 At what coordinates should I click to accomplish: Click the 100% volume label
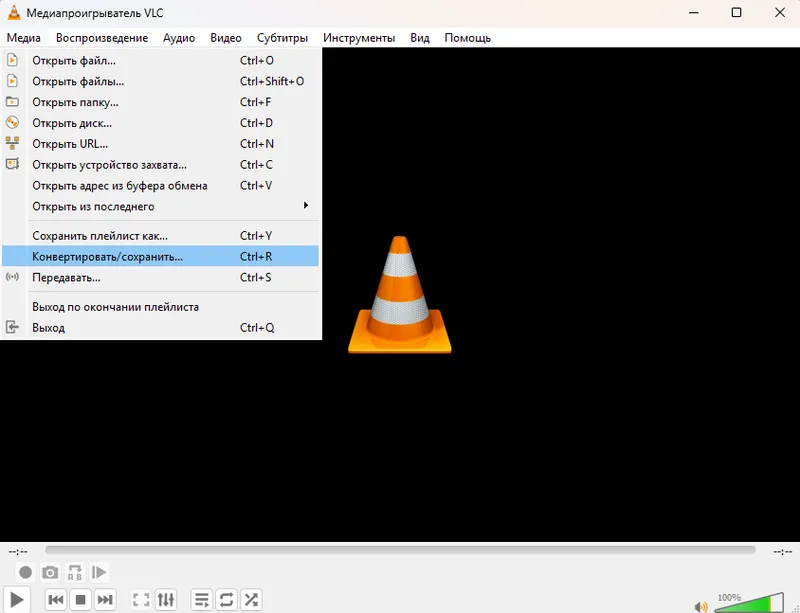point(729,597)
